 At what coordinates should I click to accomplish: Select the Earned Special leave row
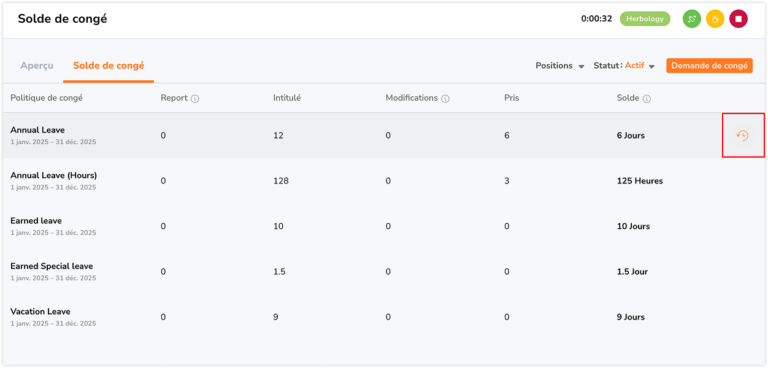(384, 271)
